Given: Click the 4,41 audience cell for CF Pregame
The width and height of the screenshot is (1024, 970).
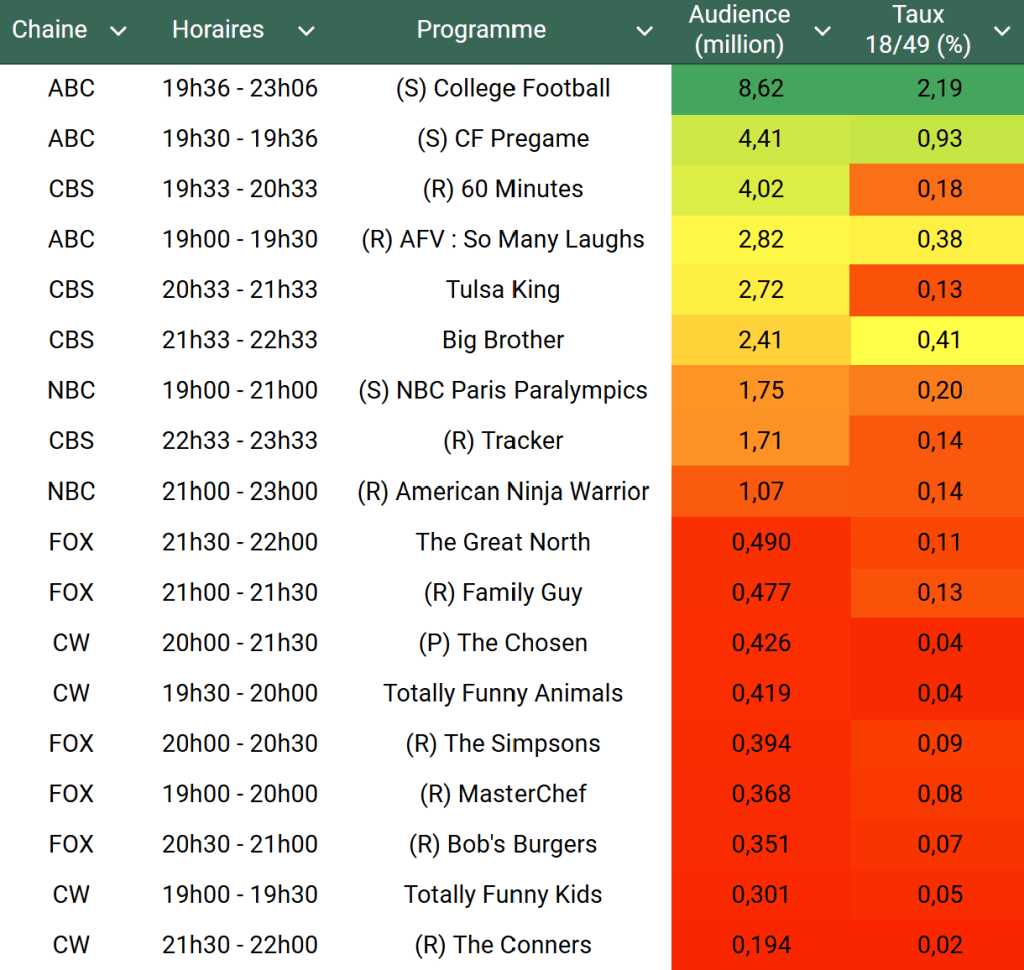Looking at the screenshot, I should tap(760, 139).
